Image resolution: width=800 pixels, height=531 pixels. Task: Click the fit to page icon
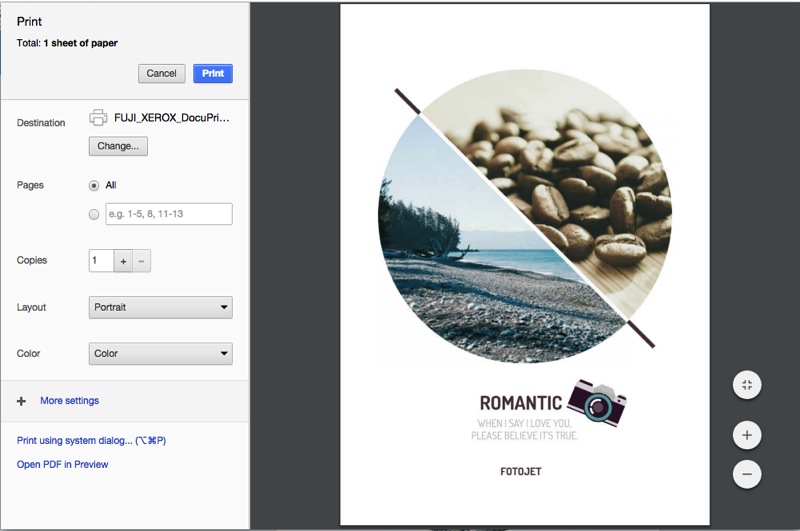747,384
